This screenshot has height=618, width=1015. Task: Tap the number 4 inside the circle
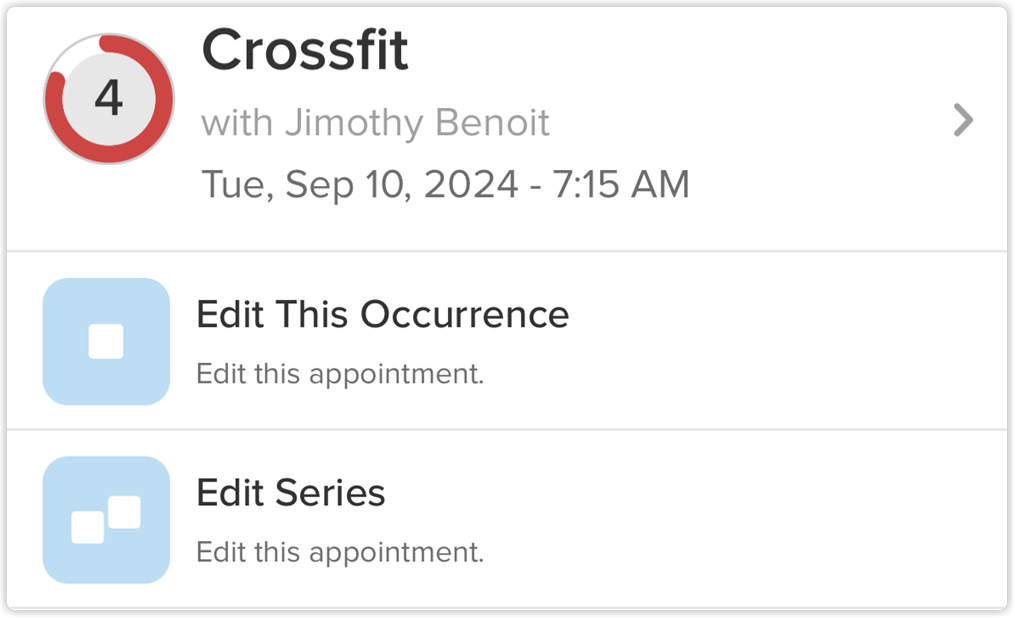109,98
